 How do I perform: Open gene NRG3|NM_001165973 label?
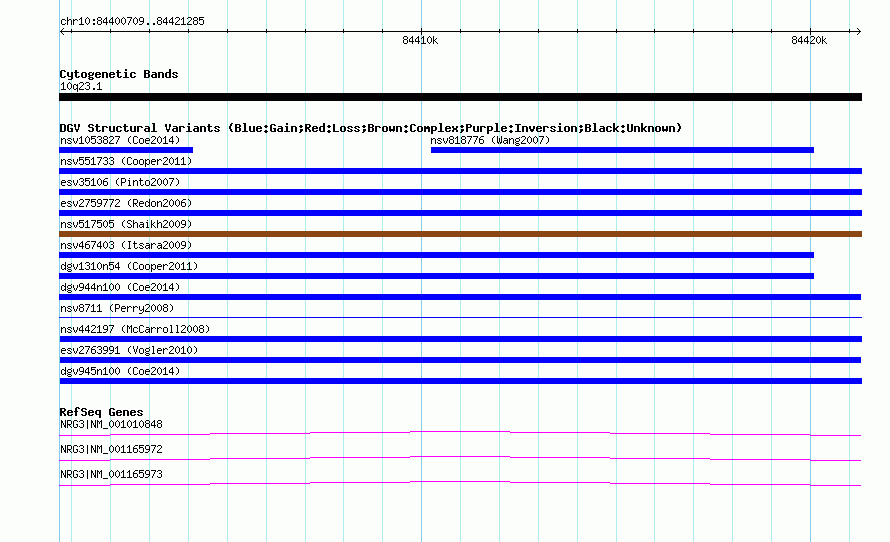[x=111, y=474]
